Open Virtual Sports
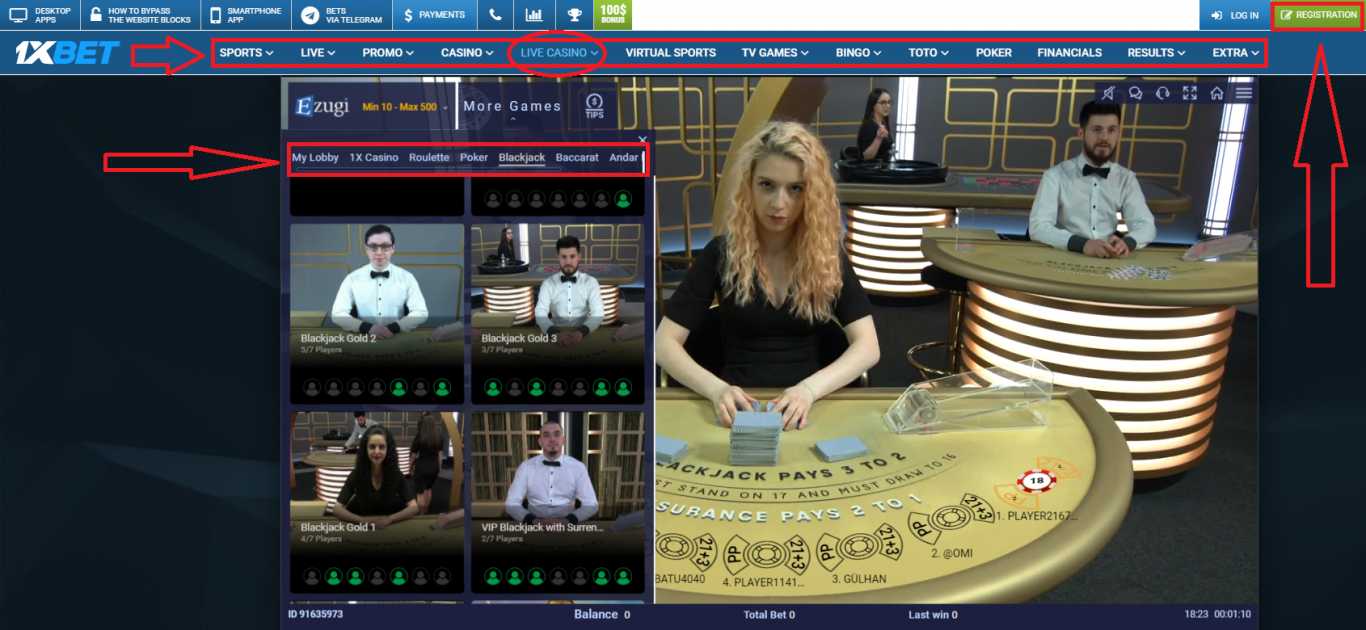Viewport: 1366px width, 630px height. coord(670,53)
